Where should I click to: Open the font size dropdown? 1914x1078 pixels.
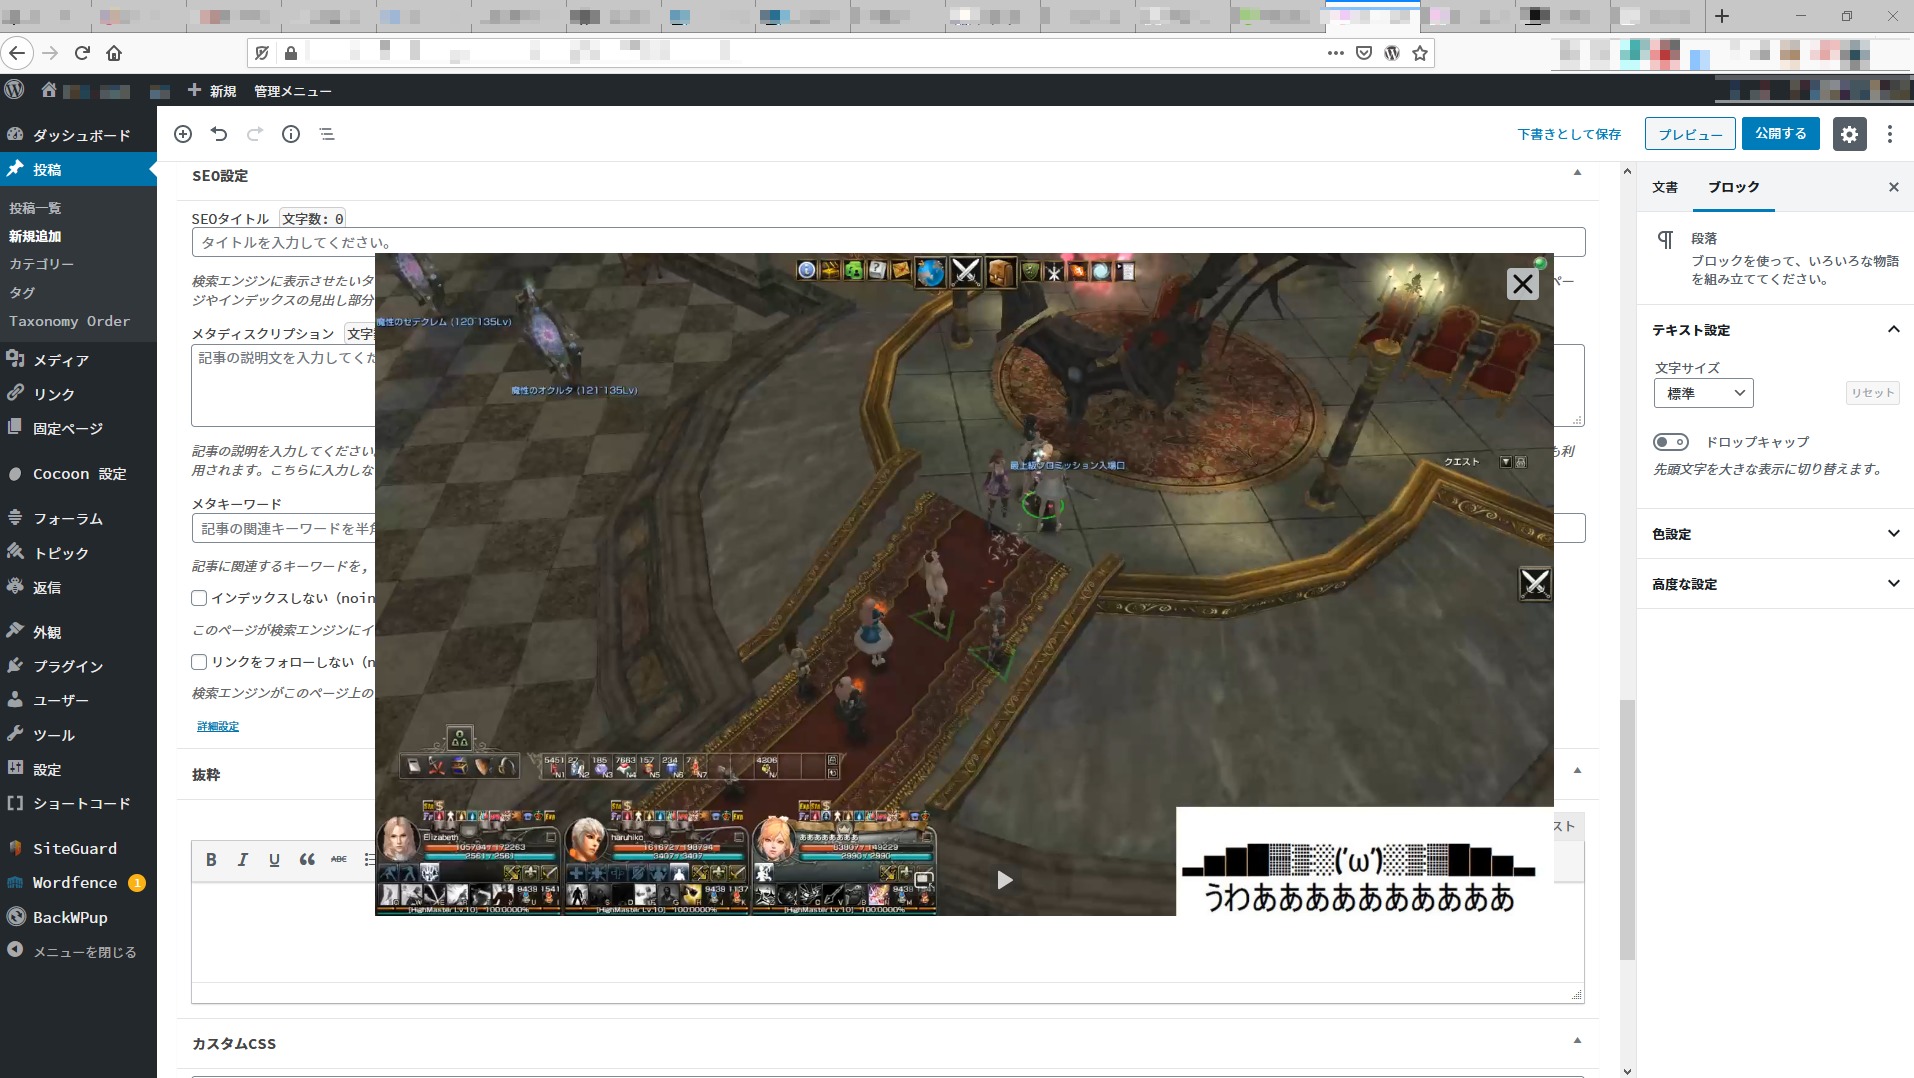(1704, 393)
